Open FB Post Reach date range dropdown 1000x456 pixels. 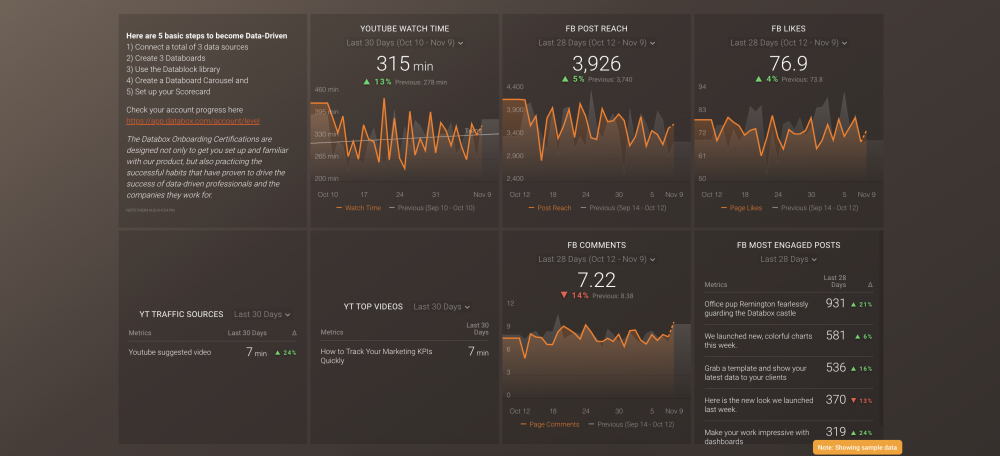tap(596, 44)
